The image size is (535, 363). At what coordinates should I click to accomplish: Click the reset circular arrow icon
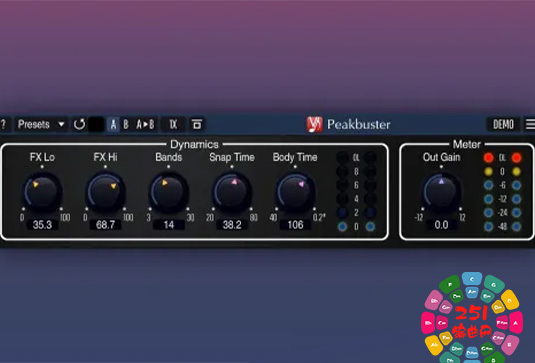tap(79, 124)
